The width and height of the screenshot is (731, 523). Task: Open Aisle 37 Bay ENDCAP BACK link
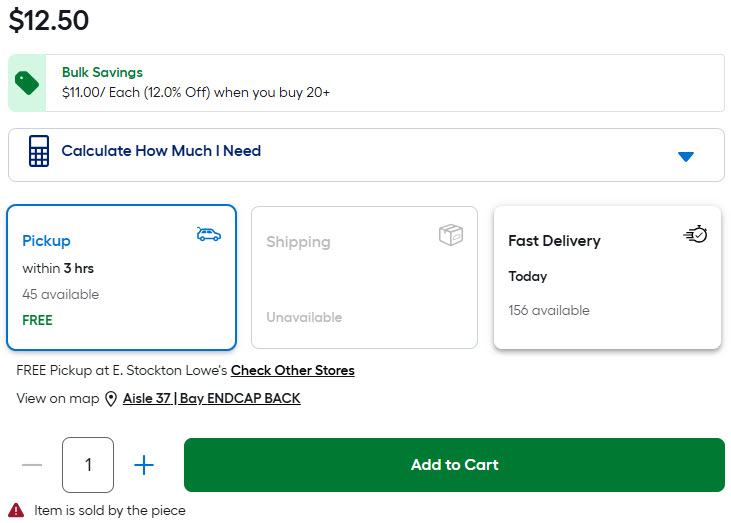[211, 399]
